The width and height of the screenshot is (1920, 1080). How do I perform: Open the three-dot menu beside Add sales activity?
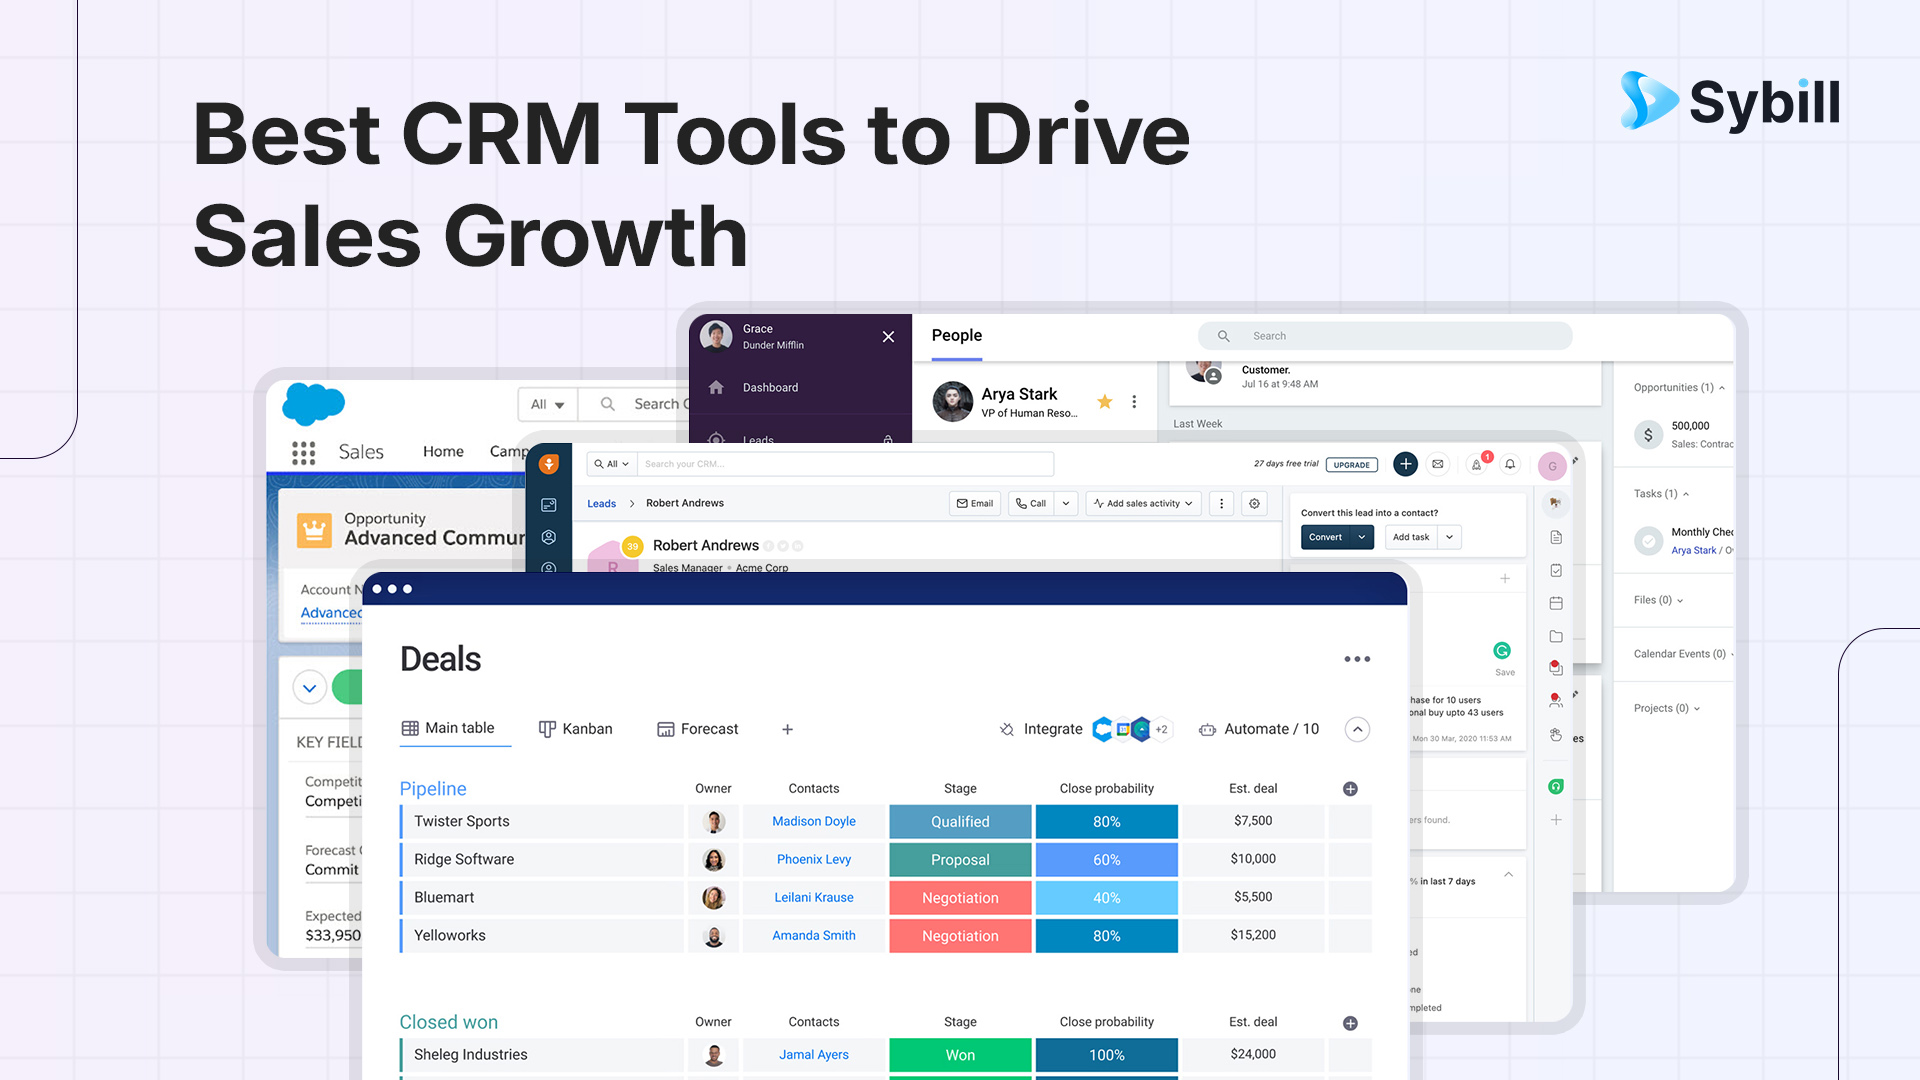[x=1221, y=503]
